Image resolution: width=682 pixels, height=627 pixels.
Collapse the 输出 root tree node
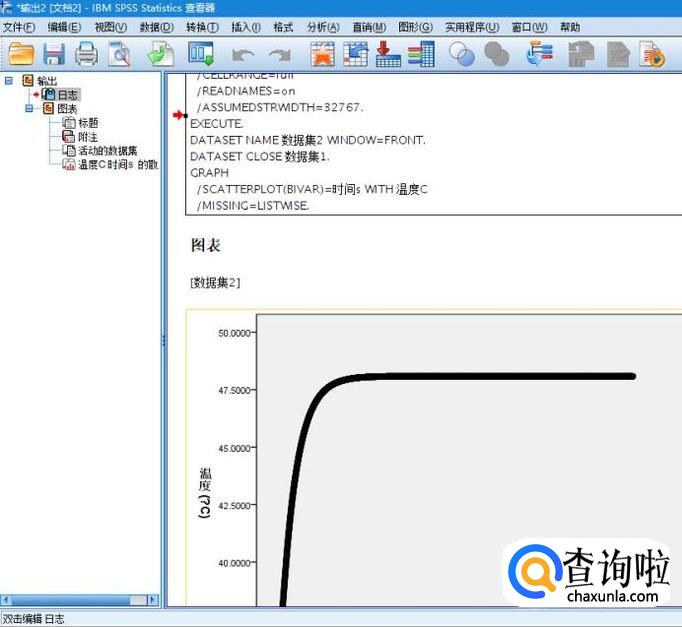(9, 80)
